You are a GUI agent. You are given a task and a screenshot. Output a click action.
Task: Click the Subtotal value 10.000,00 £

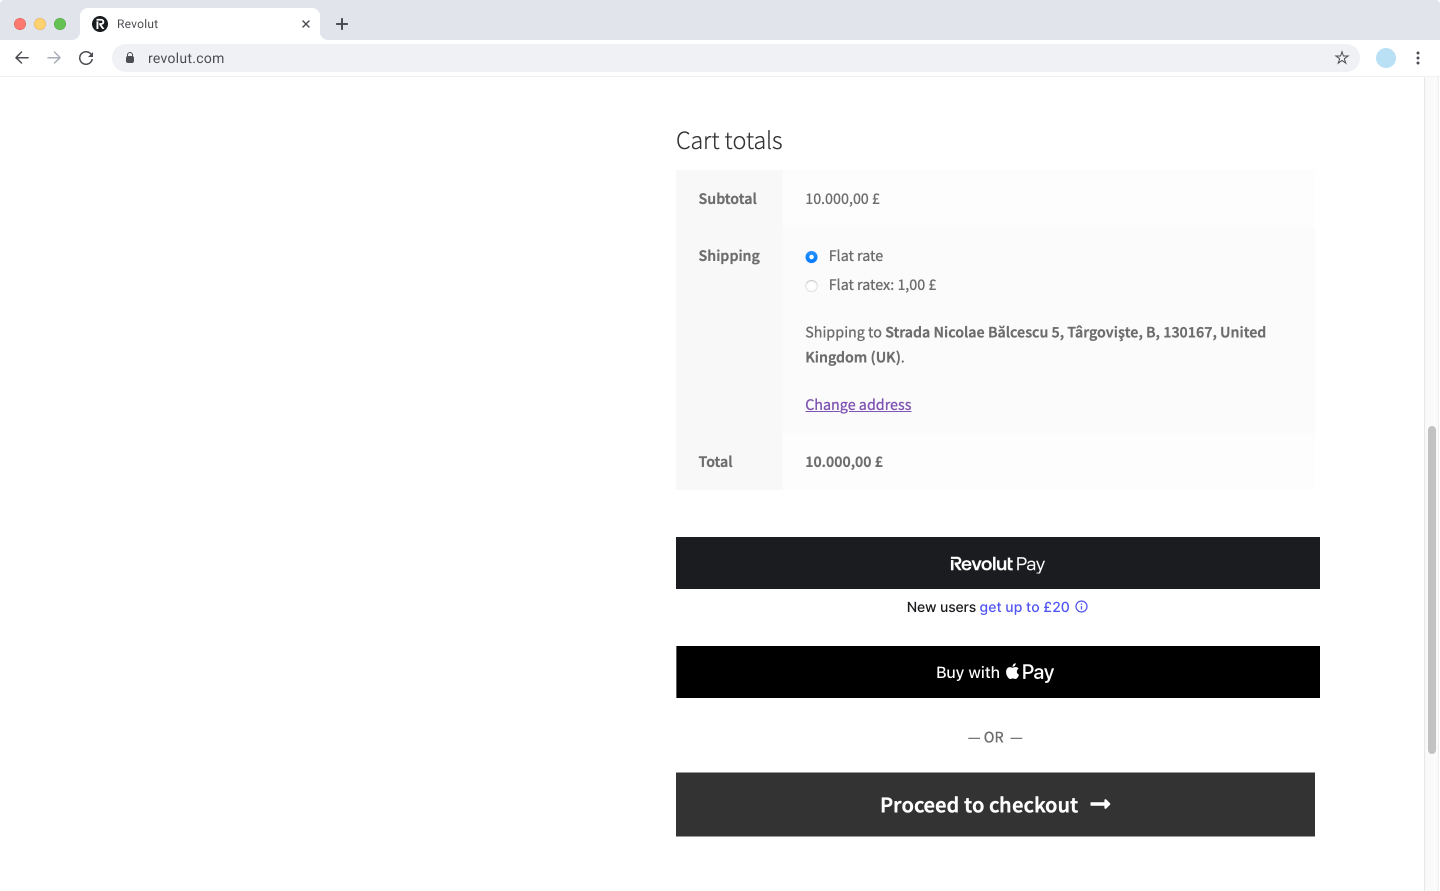pyautogui.click(x=842, y=199)
